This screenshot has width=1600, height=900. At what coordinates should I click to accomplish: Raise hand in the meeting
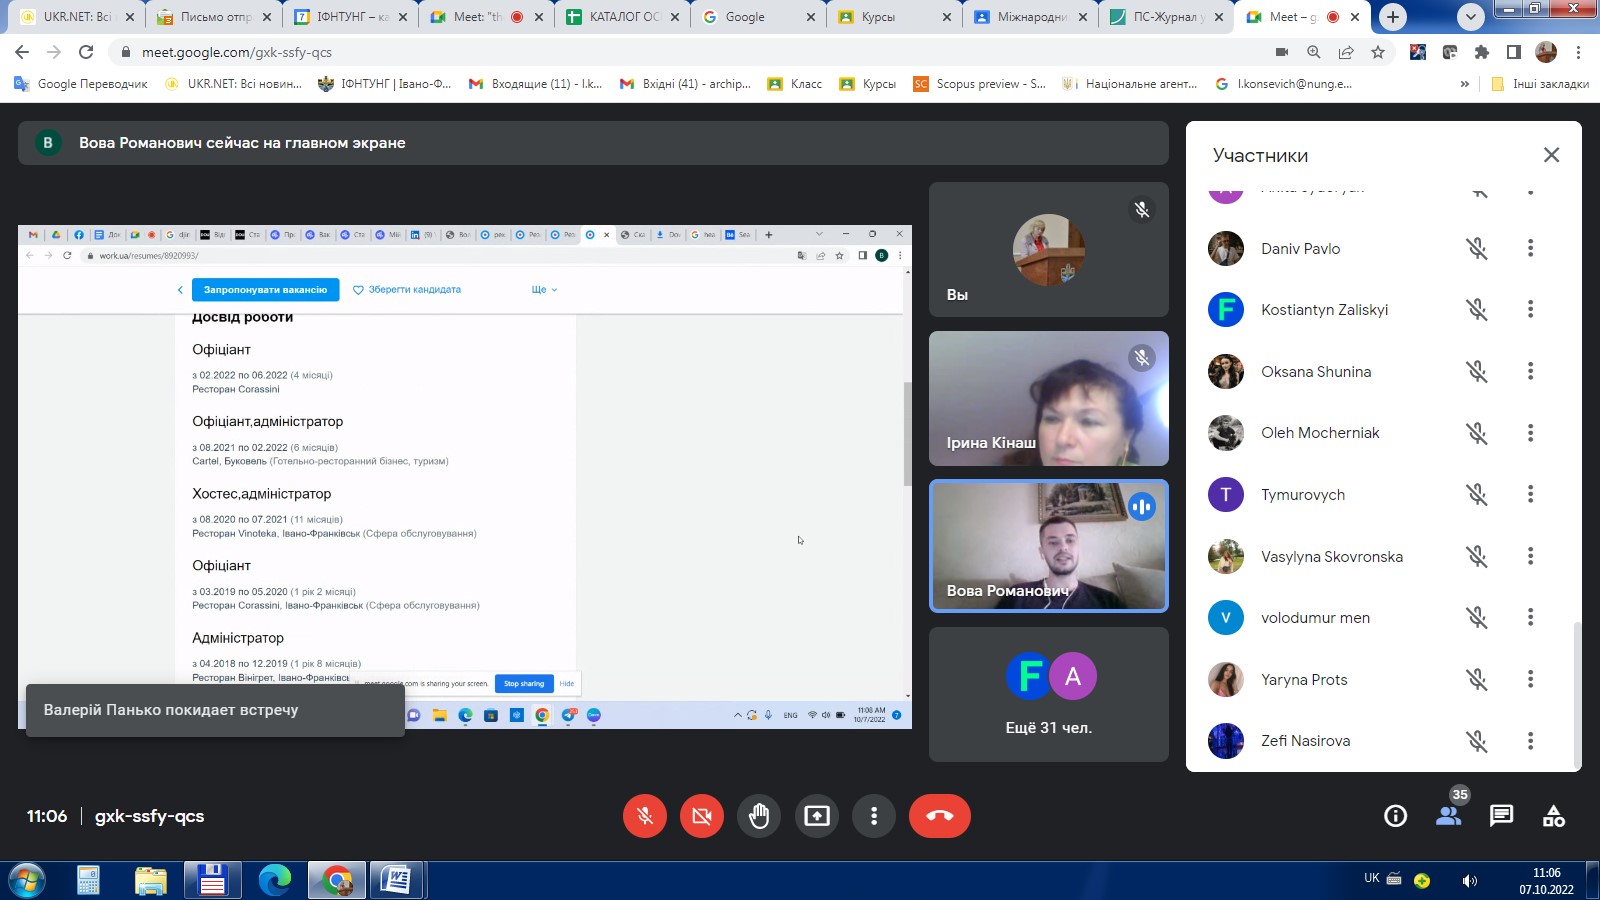pyautogui.click(x=759, y=816)
